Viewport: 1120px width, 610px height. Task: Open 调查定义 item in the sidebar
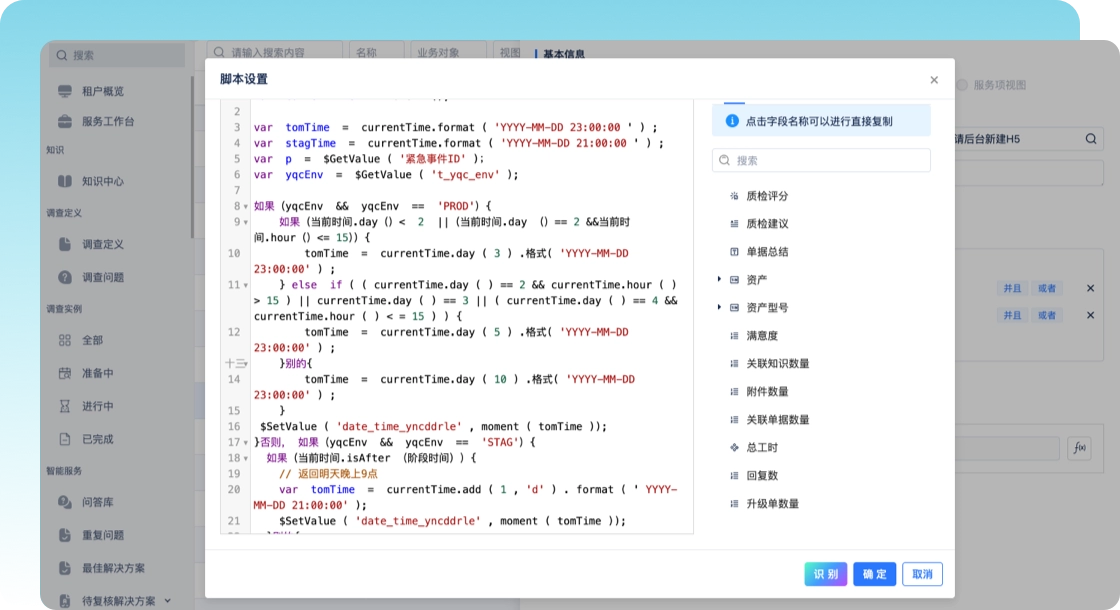click(x=103, y=244)
